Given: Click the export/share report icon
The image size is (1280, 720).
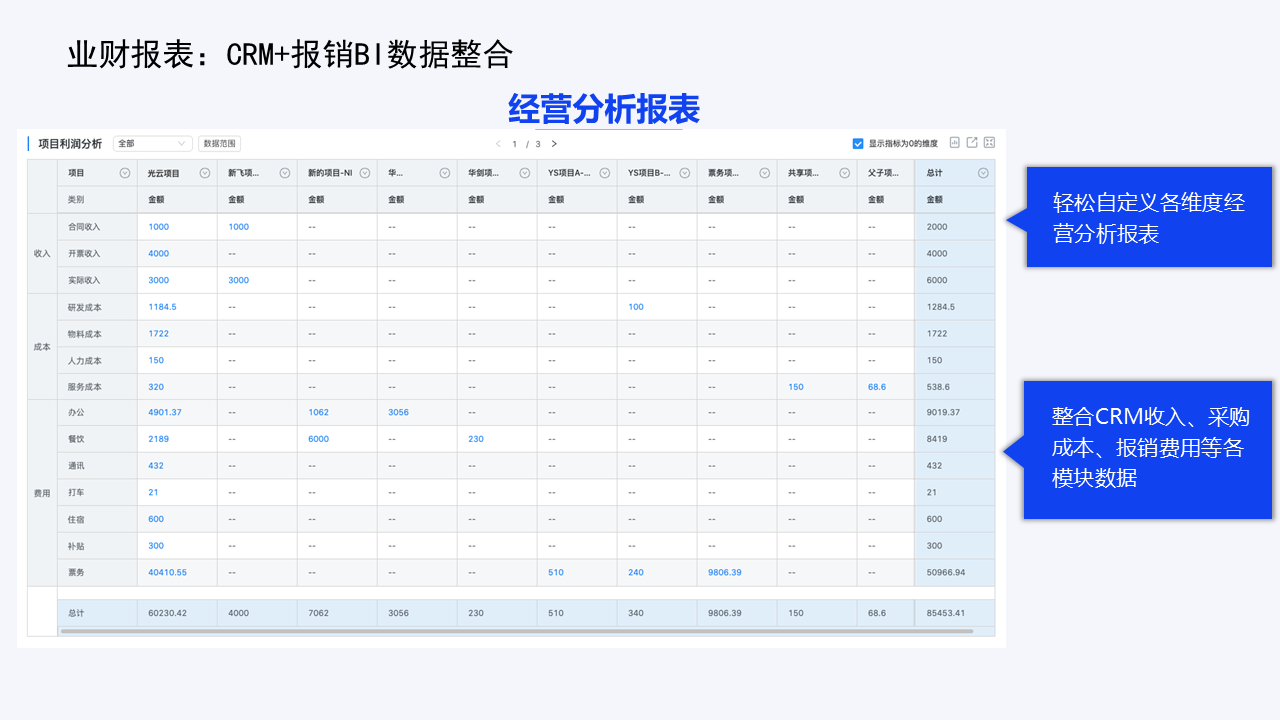Looking at the screenshot, I should [972, 143].
